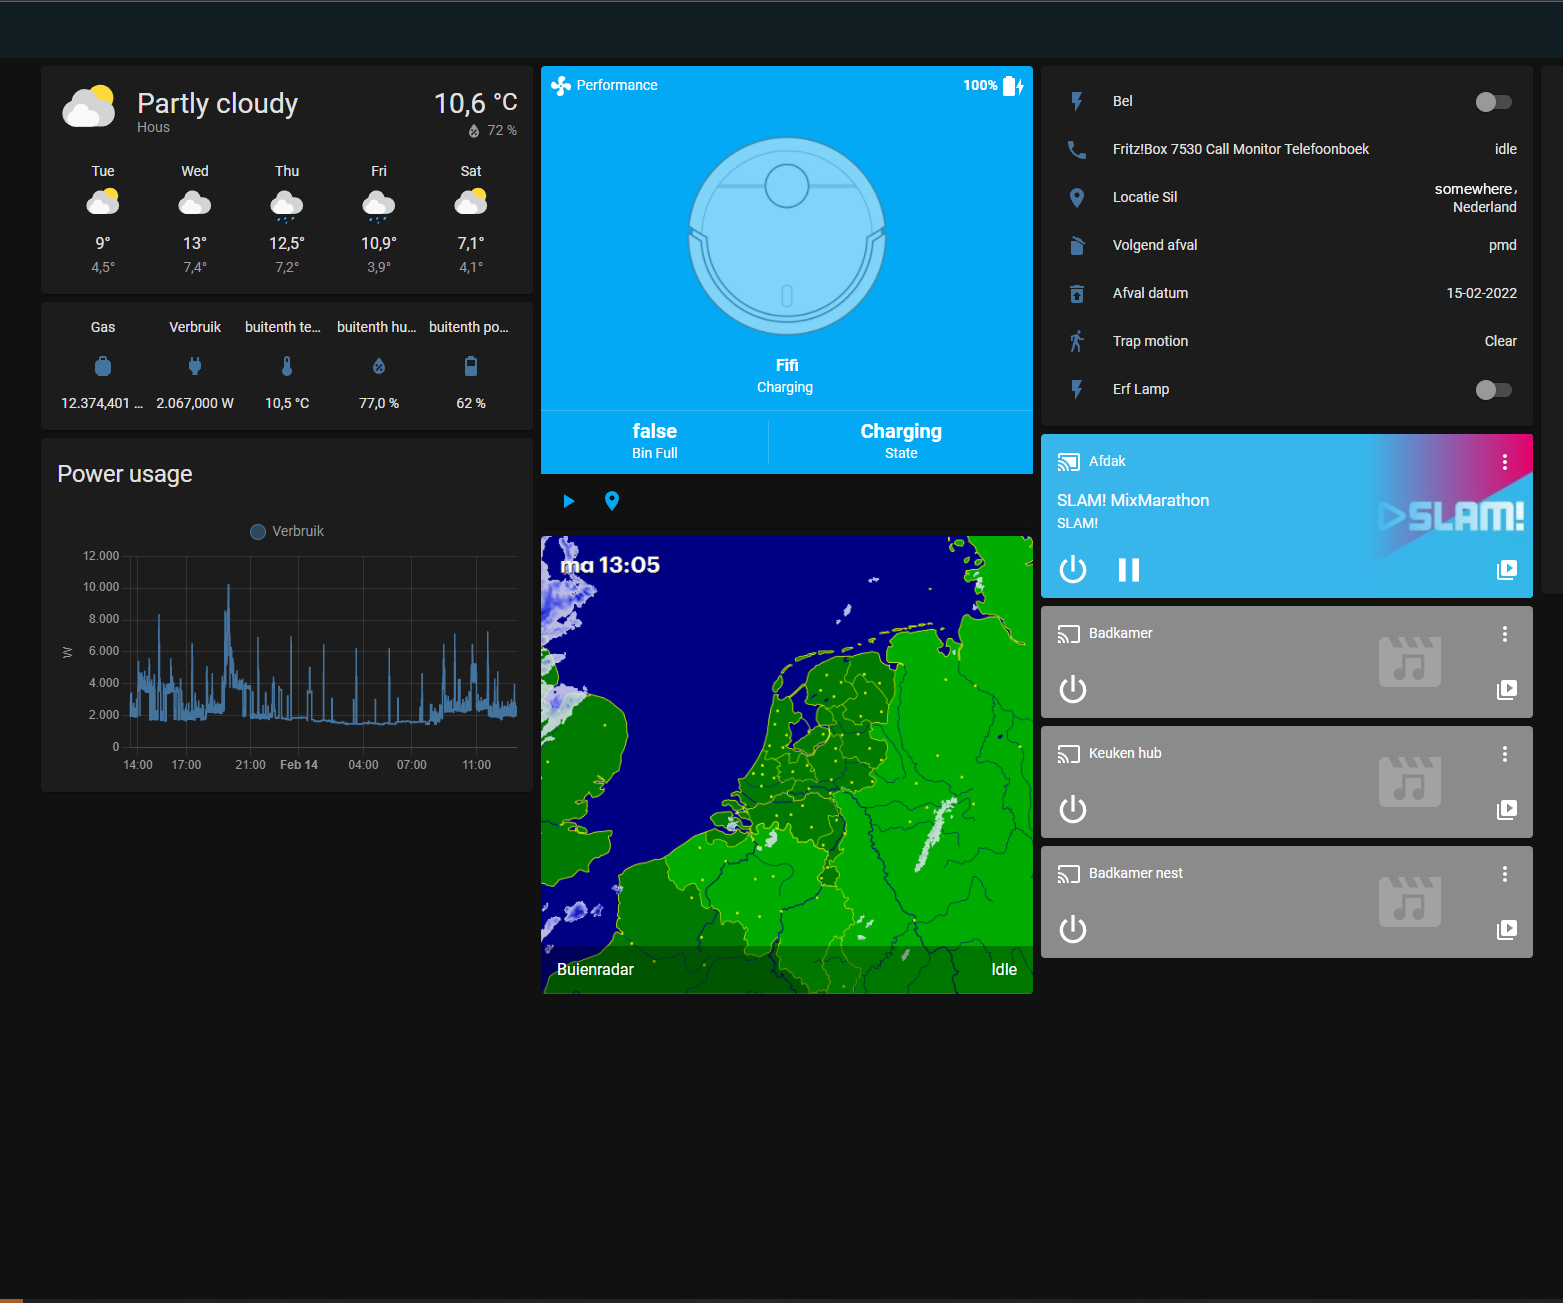Open the Keuken hub three-dot menu
Screen dimensions: 1563x1303
(x=1505, y=753)
